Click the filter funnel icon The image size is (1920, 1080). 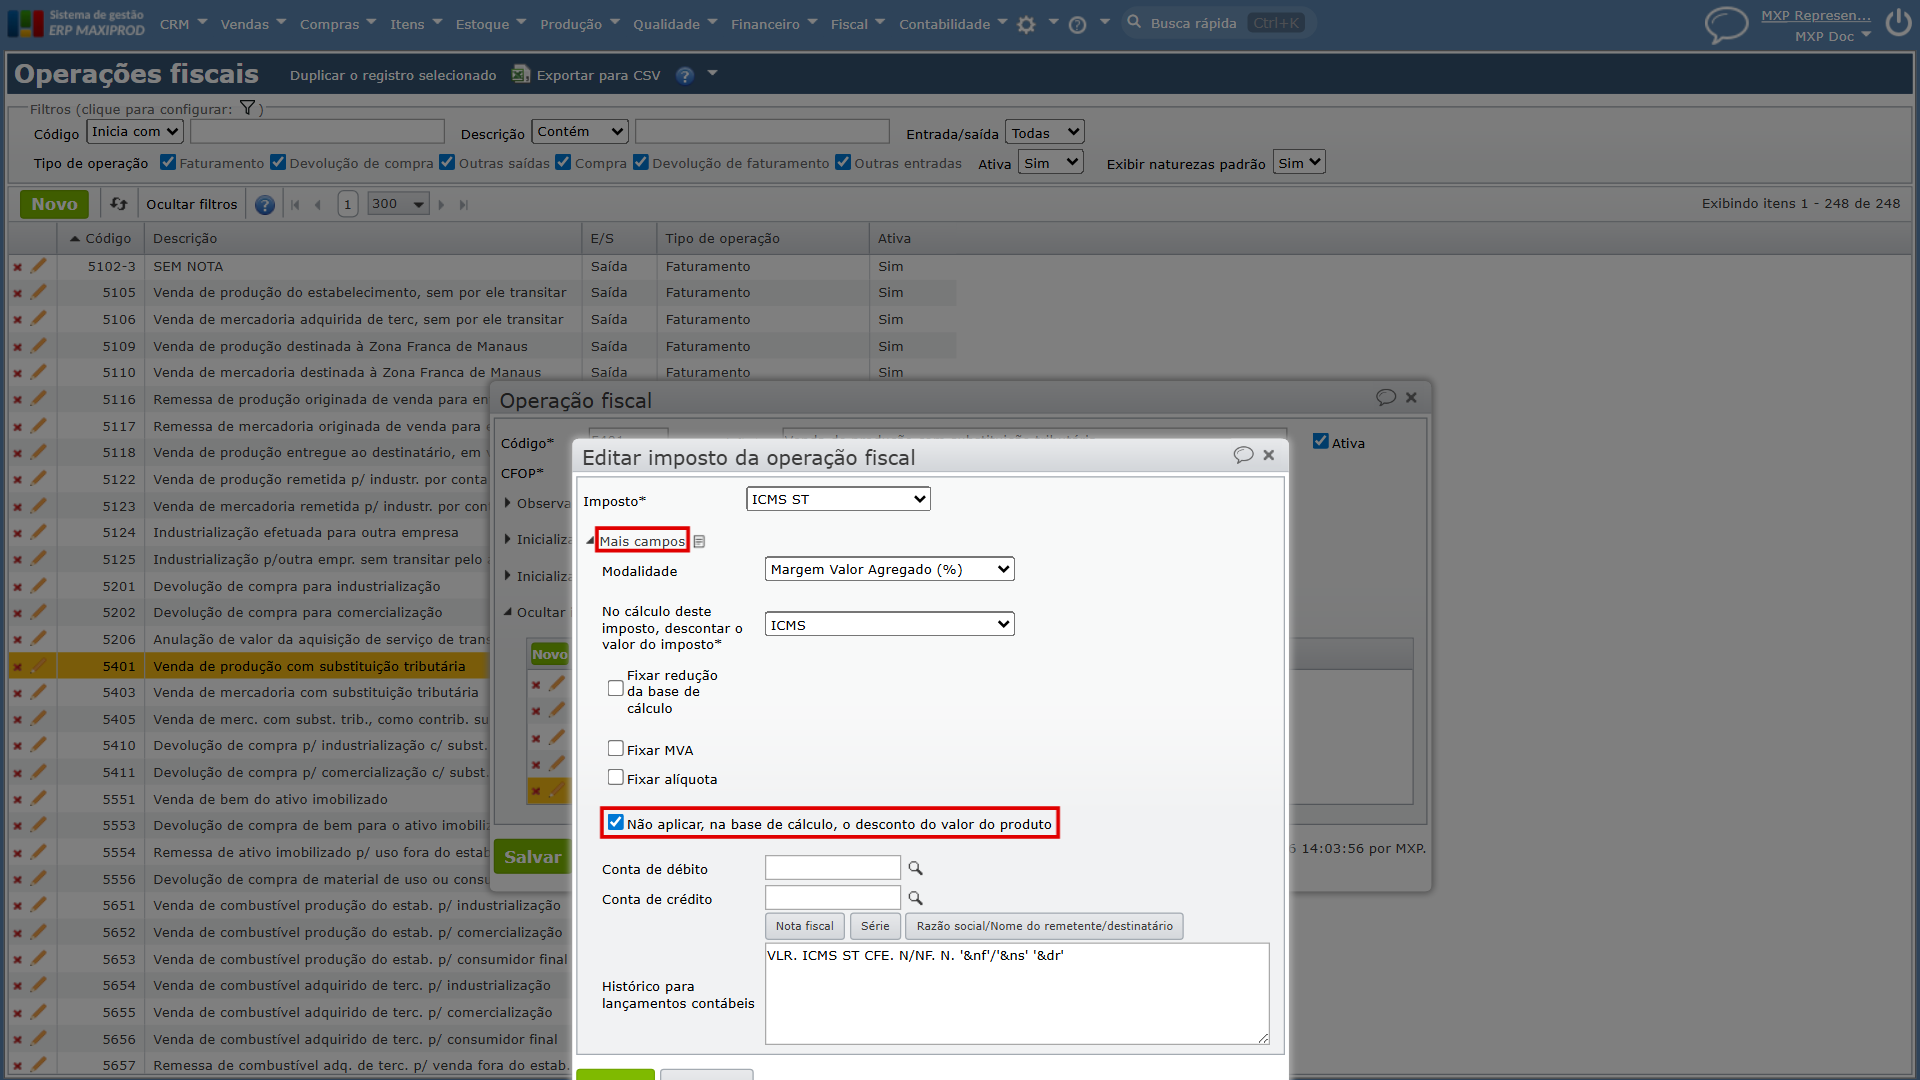coord(247,108)
